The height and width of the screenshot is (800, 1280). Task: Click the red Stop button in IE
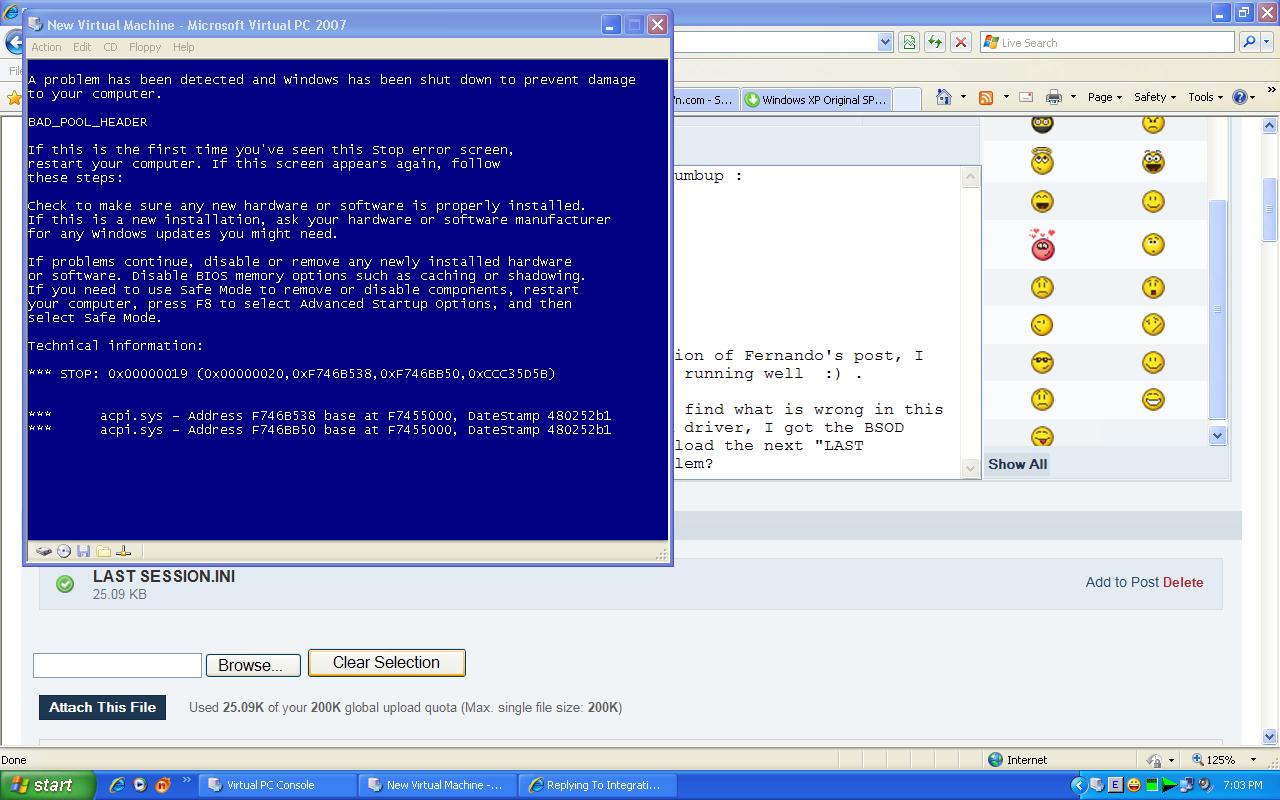click(961, 42)
